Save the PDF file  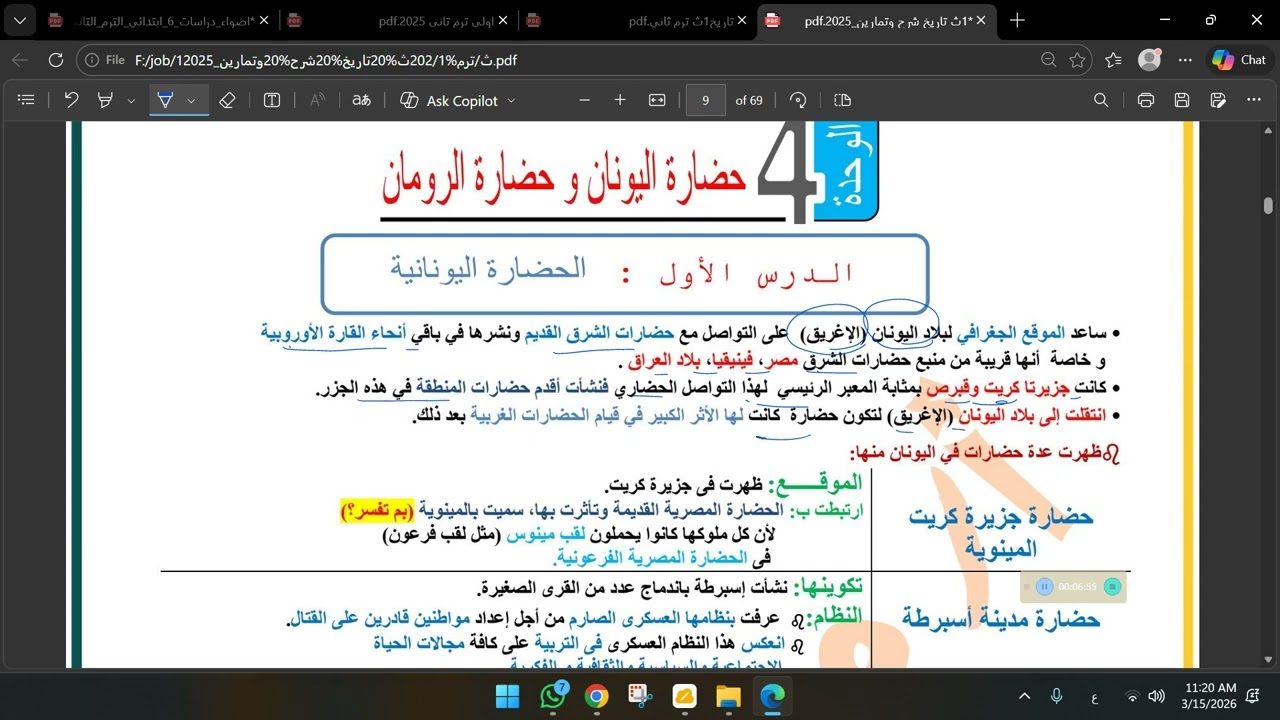pyautogui.click(x=1182, y=100)
